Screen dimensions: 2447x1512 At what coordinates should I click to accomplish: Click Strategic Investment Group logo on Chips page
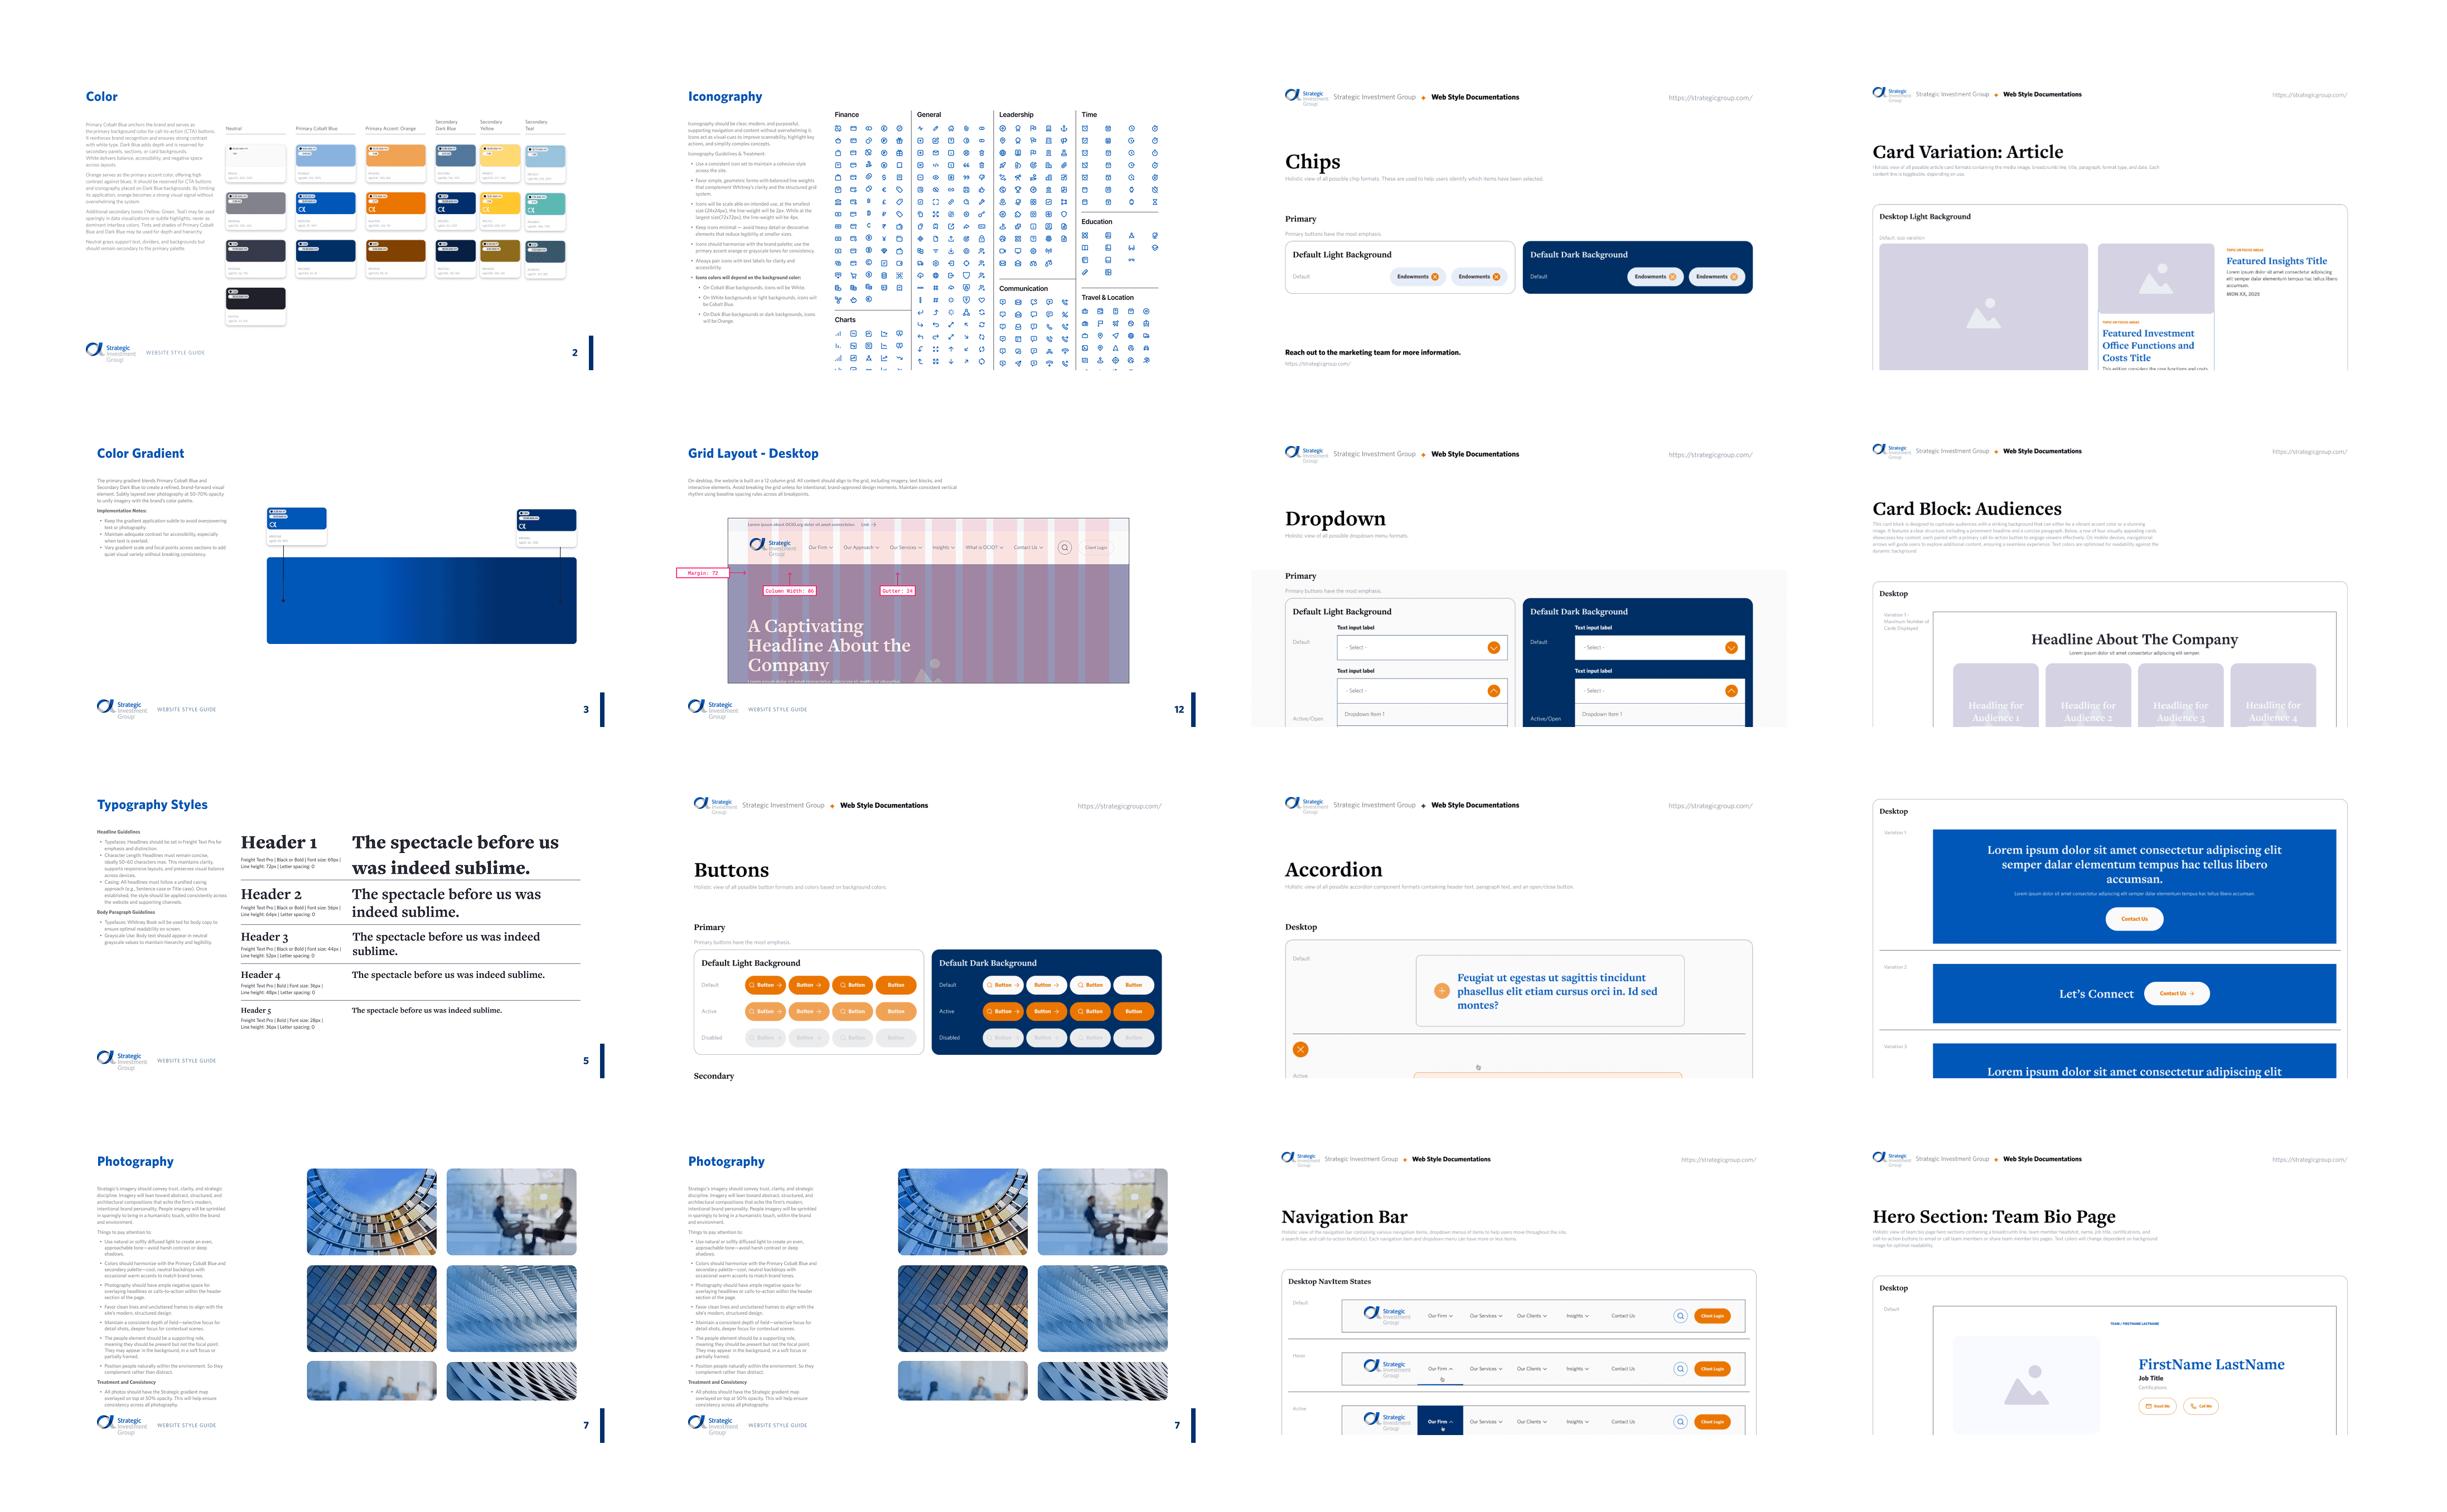[x=1306, y=97]
